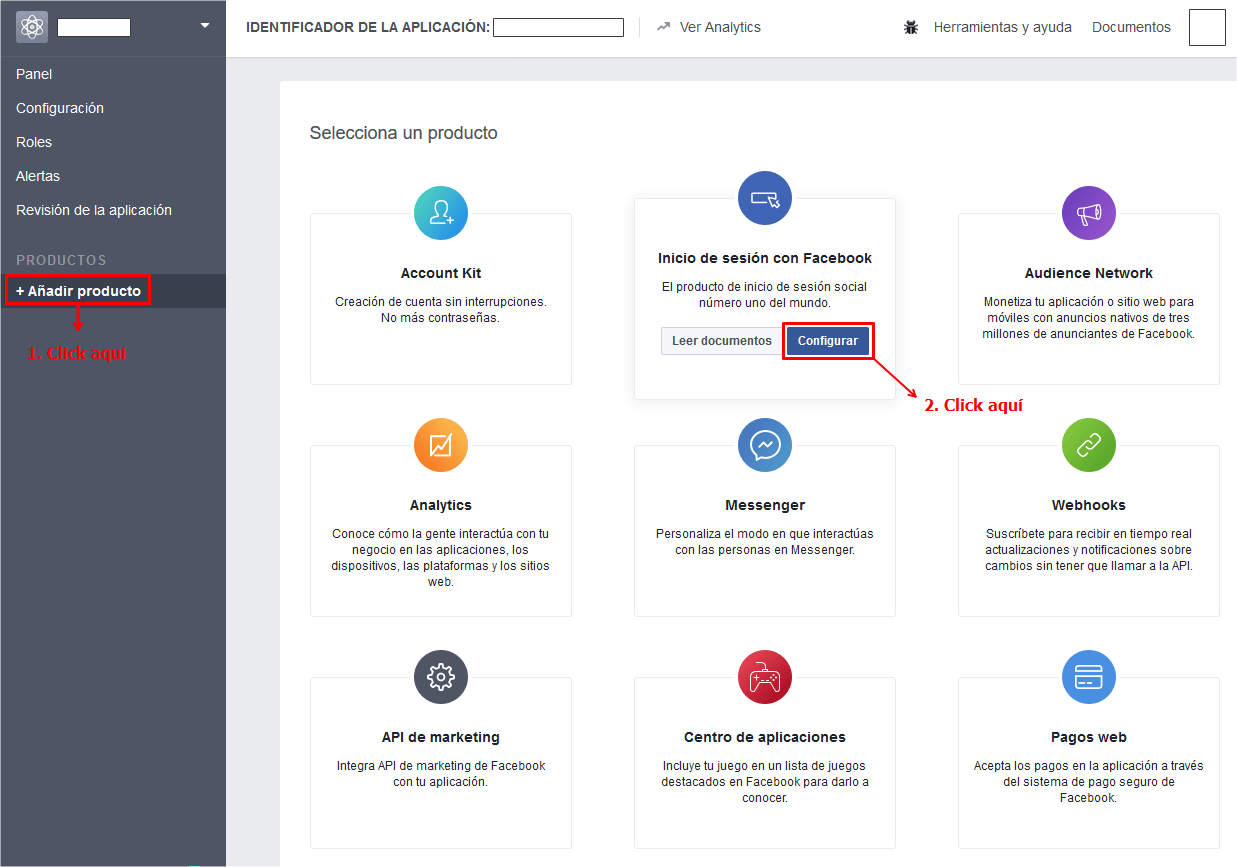Open the Ver Analytics link

(x=719, y=28)
